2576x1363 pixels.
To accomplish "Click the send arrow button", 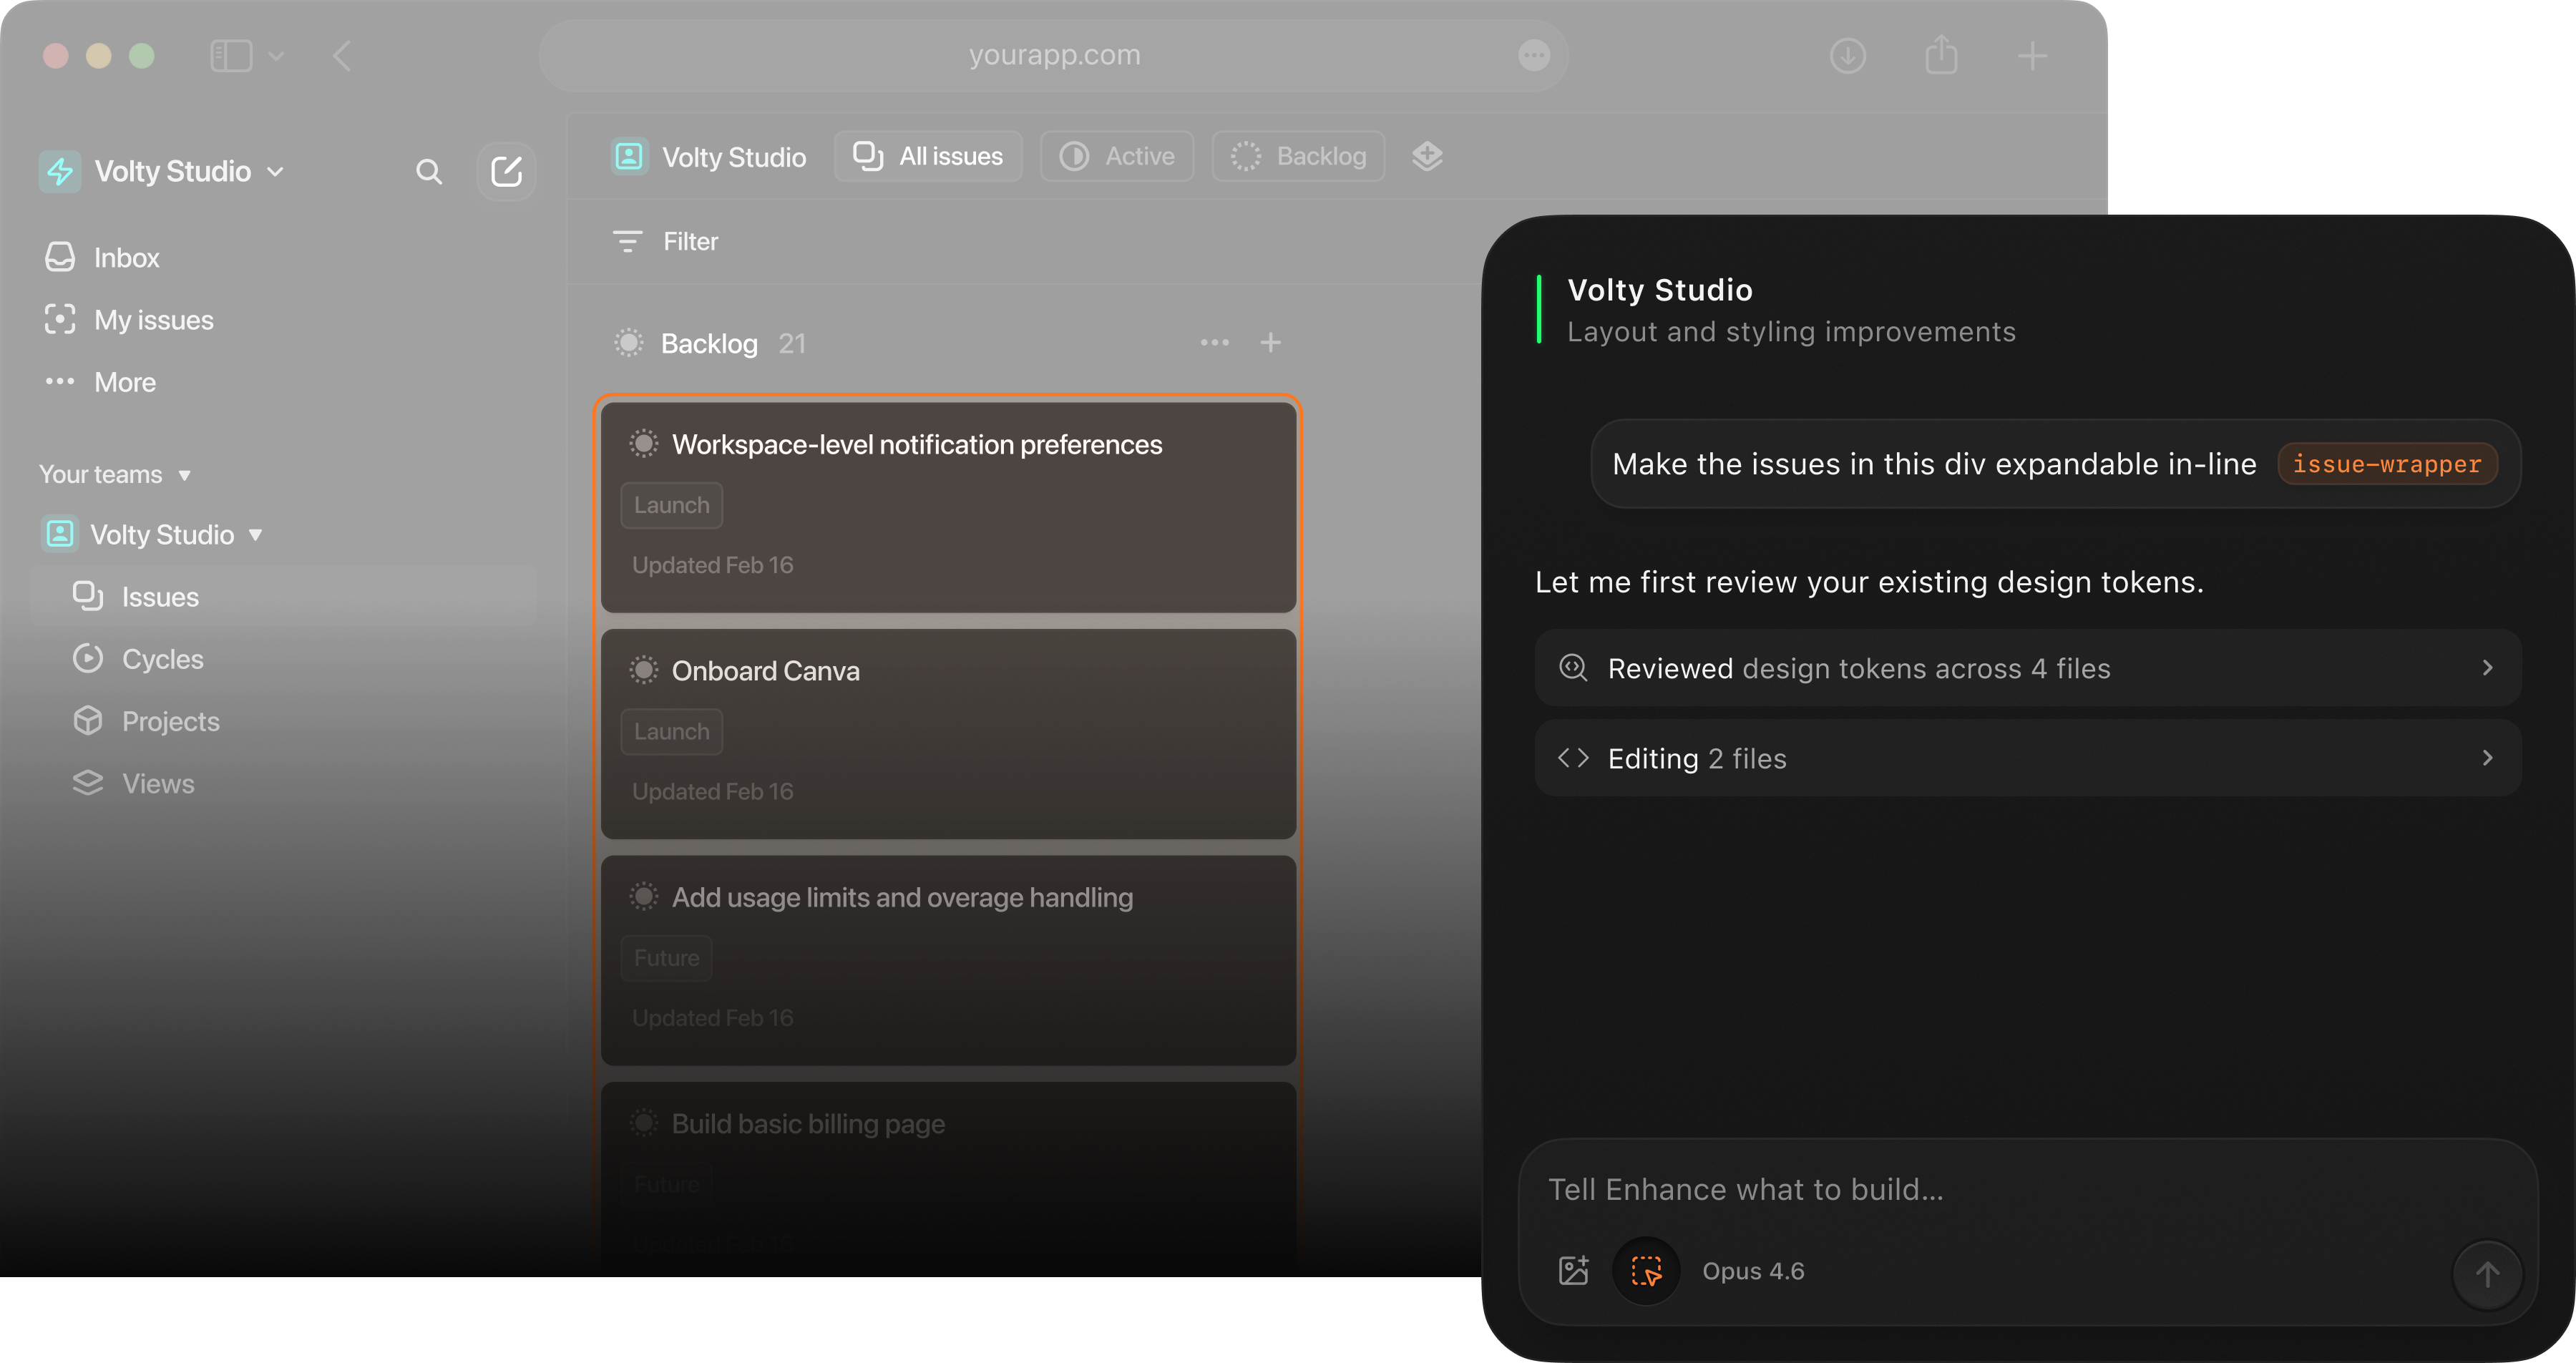I will point(2487,1274).
